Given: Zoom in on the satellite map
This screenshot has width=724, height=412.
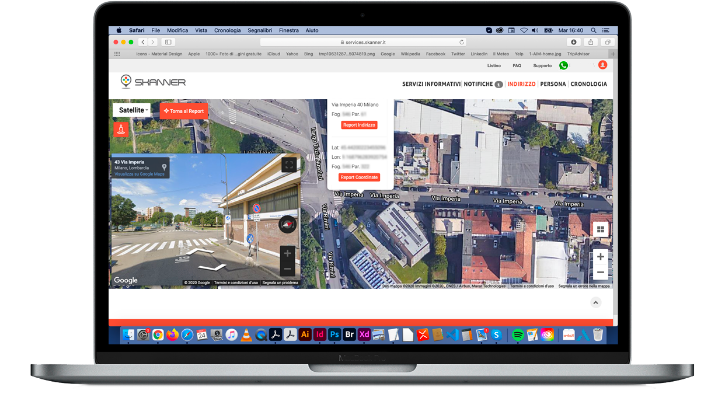Looking at the screenshot, I should point(600,257).
